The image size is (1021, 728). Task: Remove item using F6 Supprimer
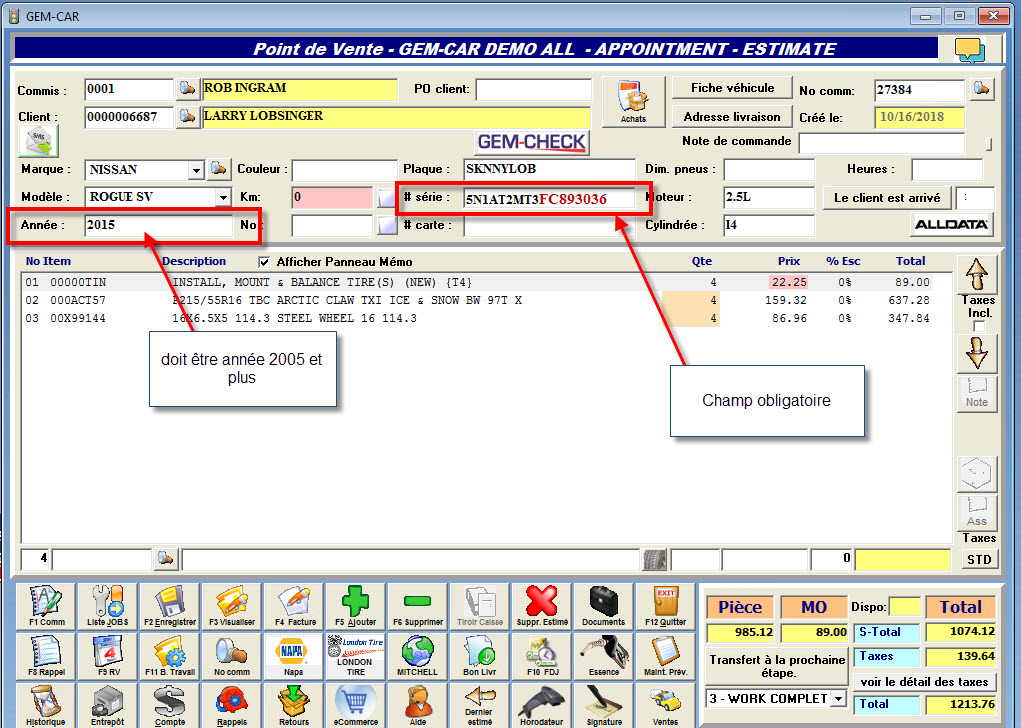pos(417,606)
